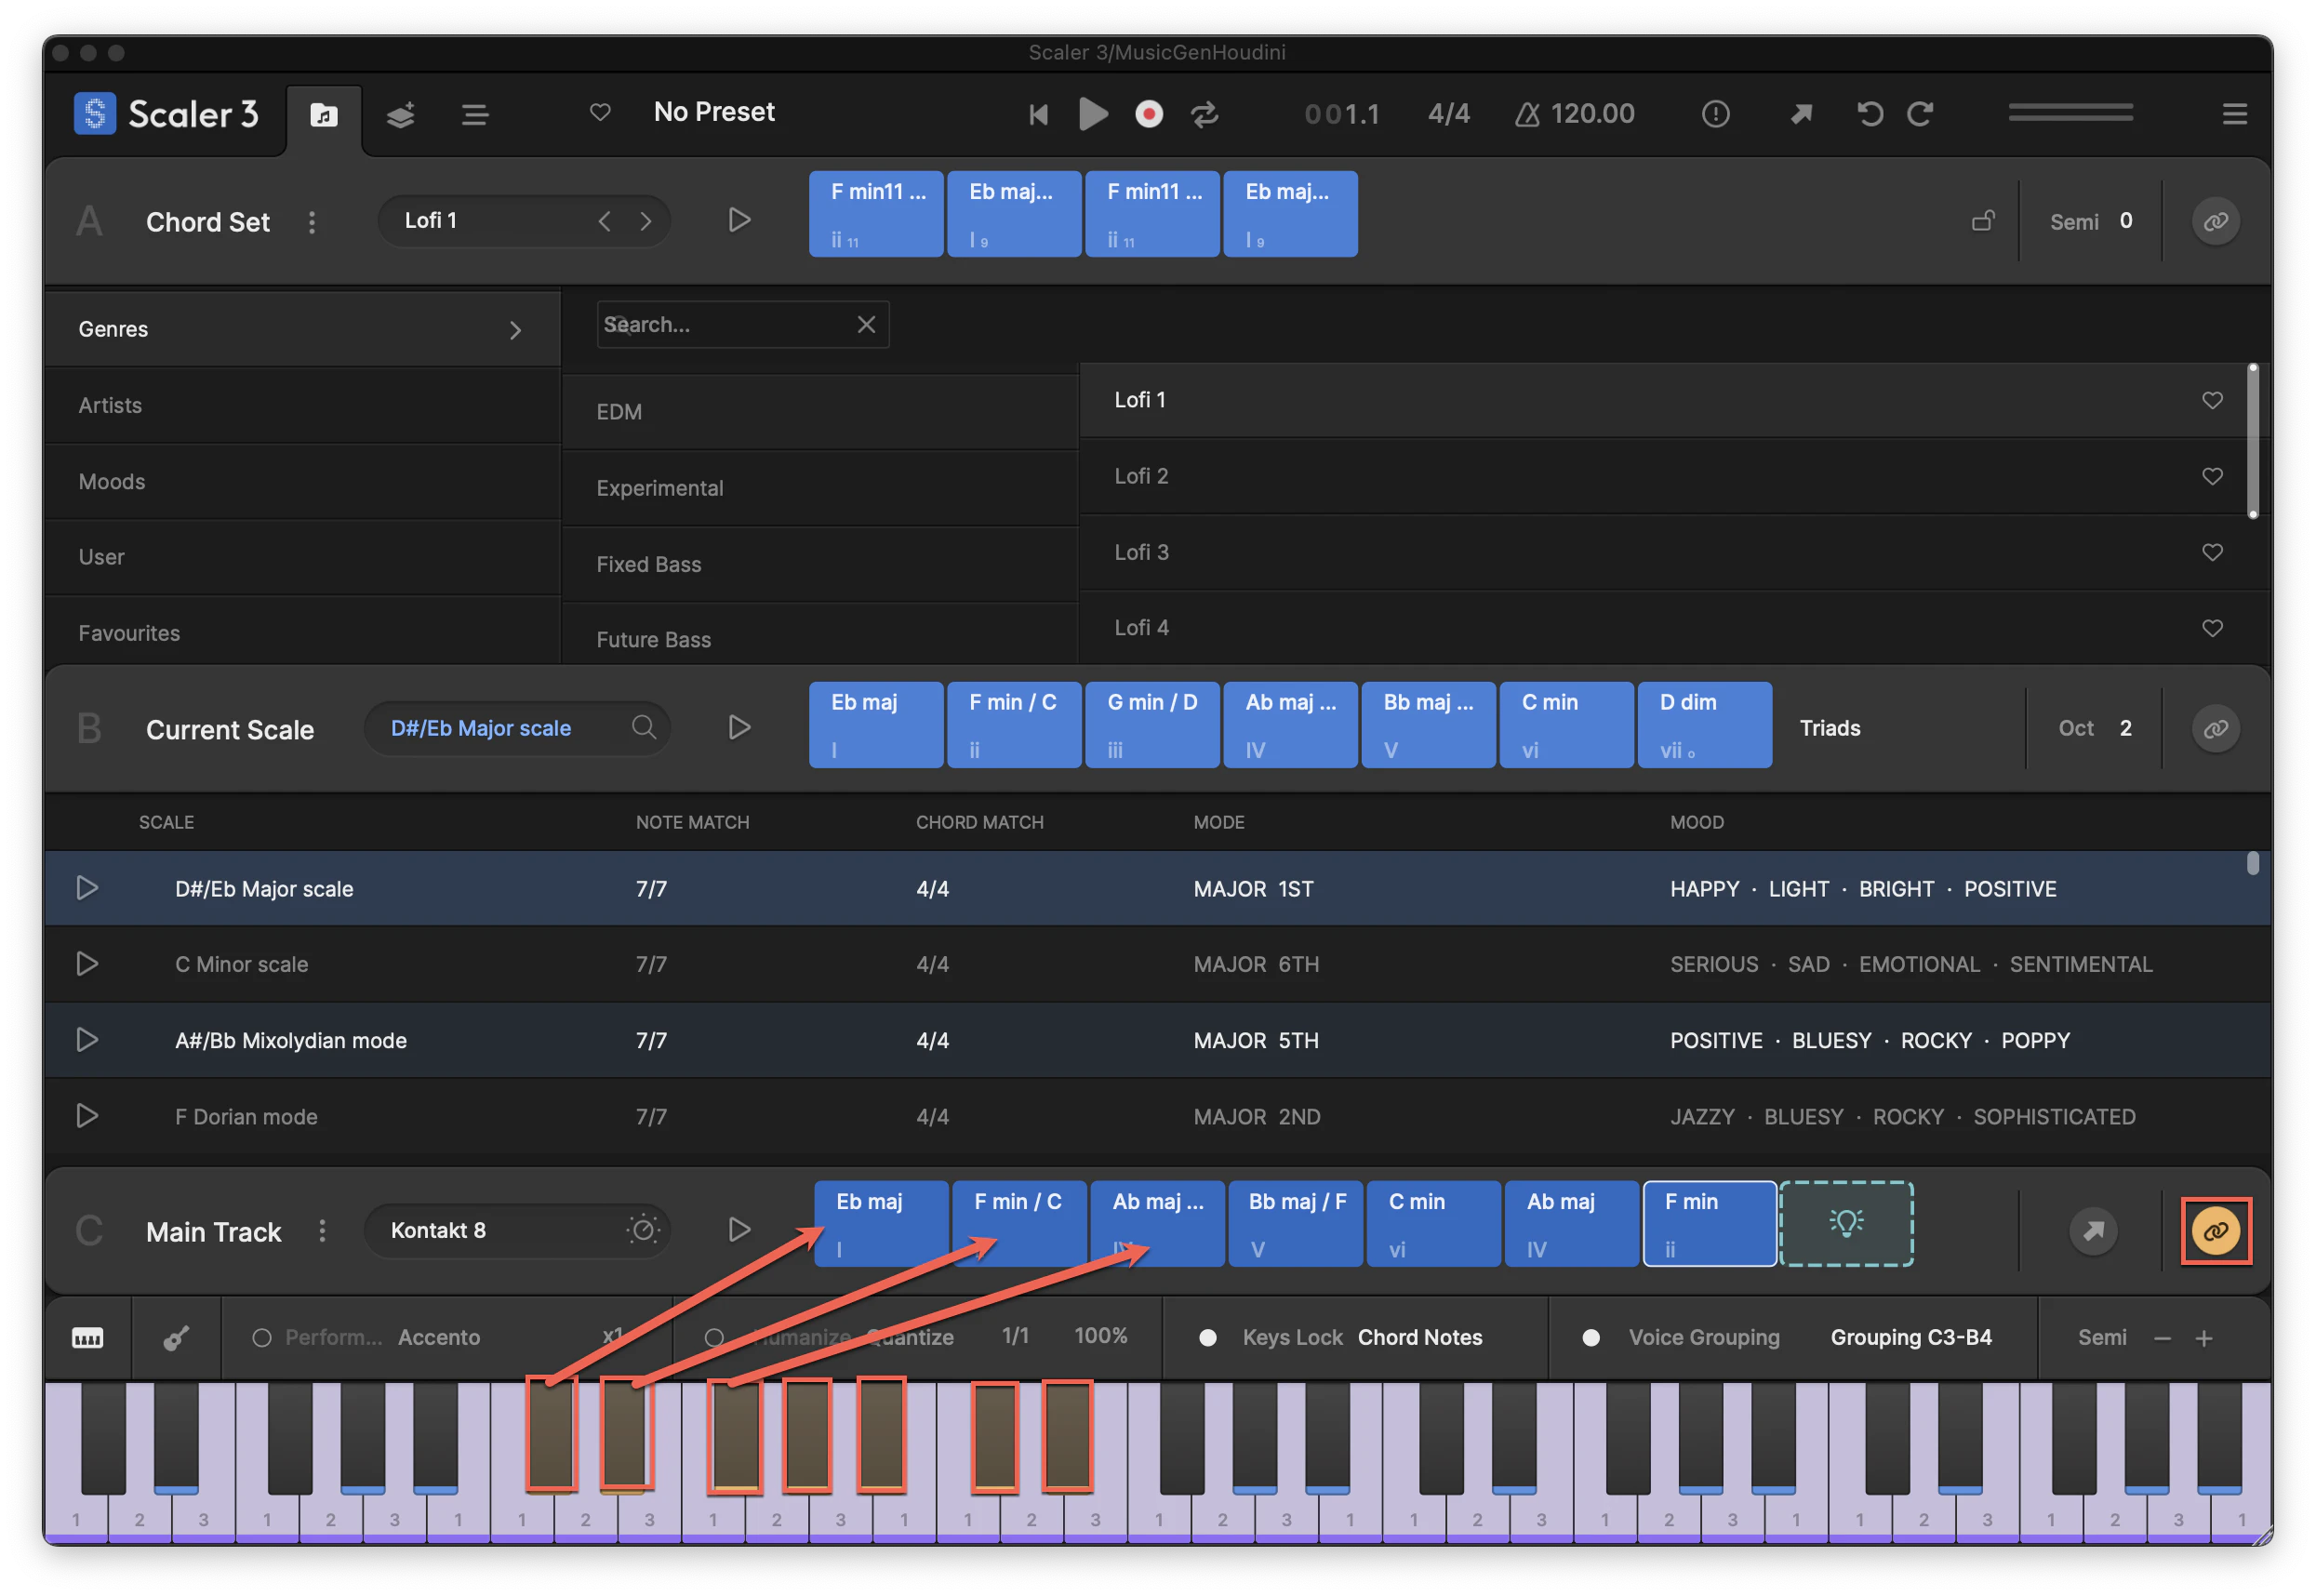Click the scale search magnifier icon
The width and height of the screenshot is (2316, 1596).
point(644,727)
